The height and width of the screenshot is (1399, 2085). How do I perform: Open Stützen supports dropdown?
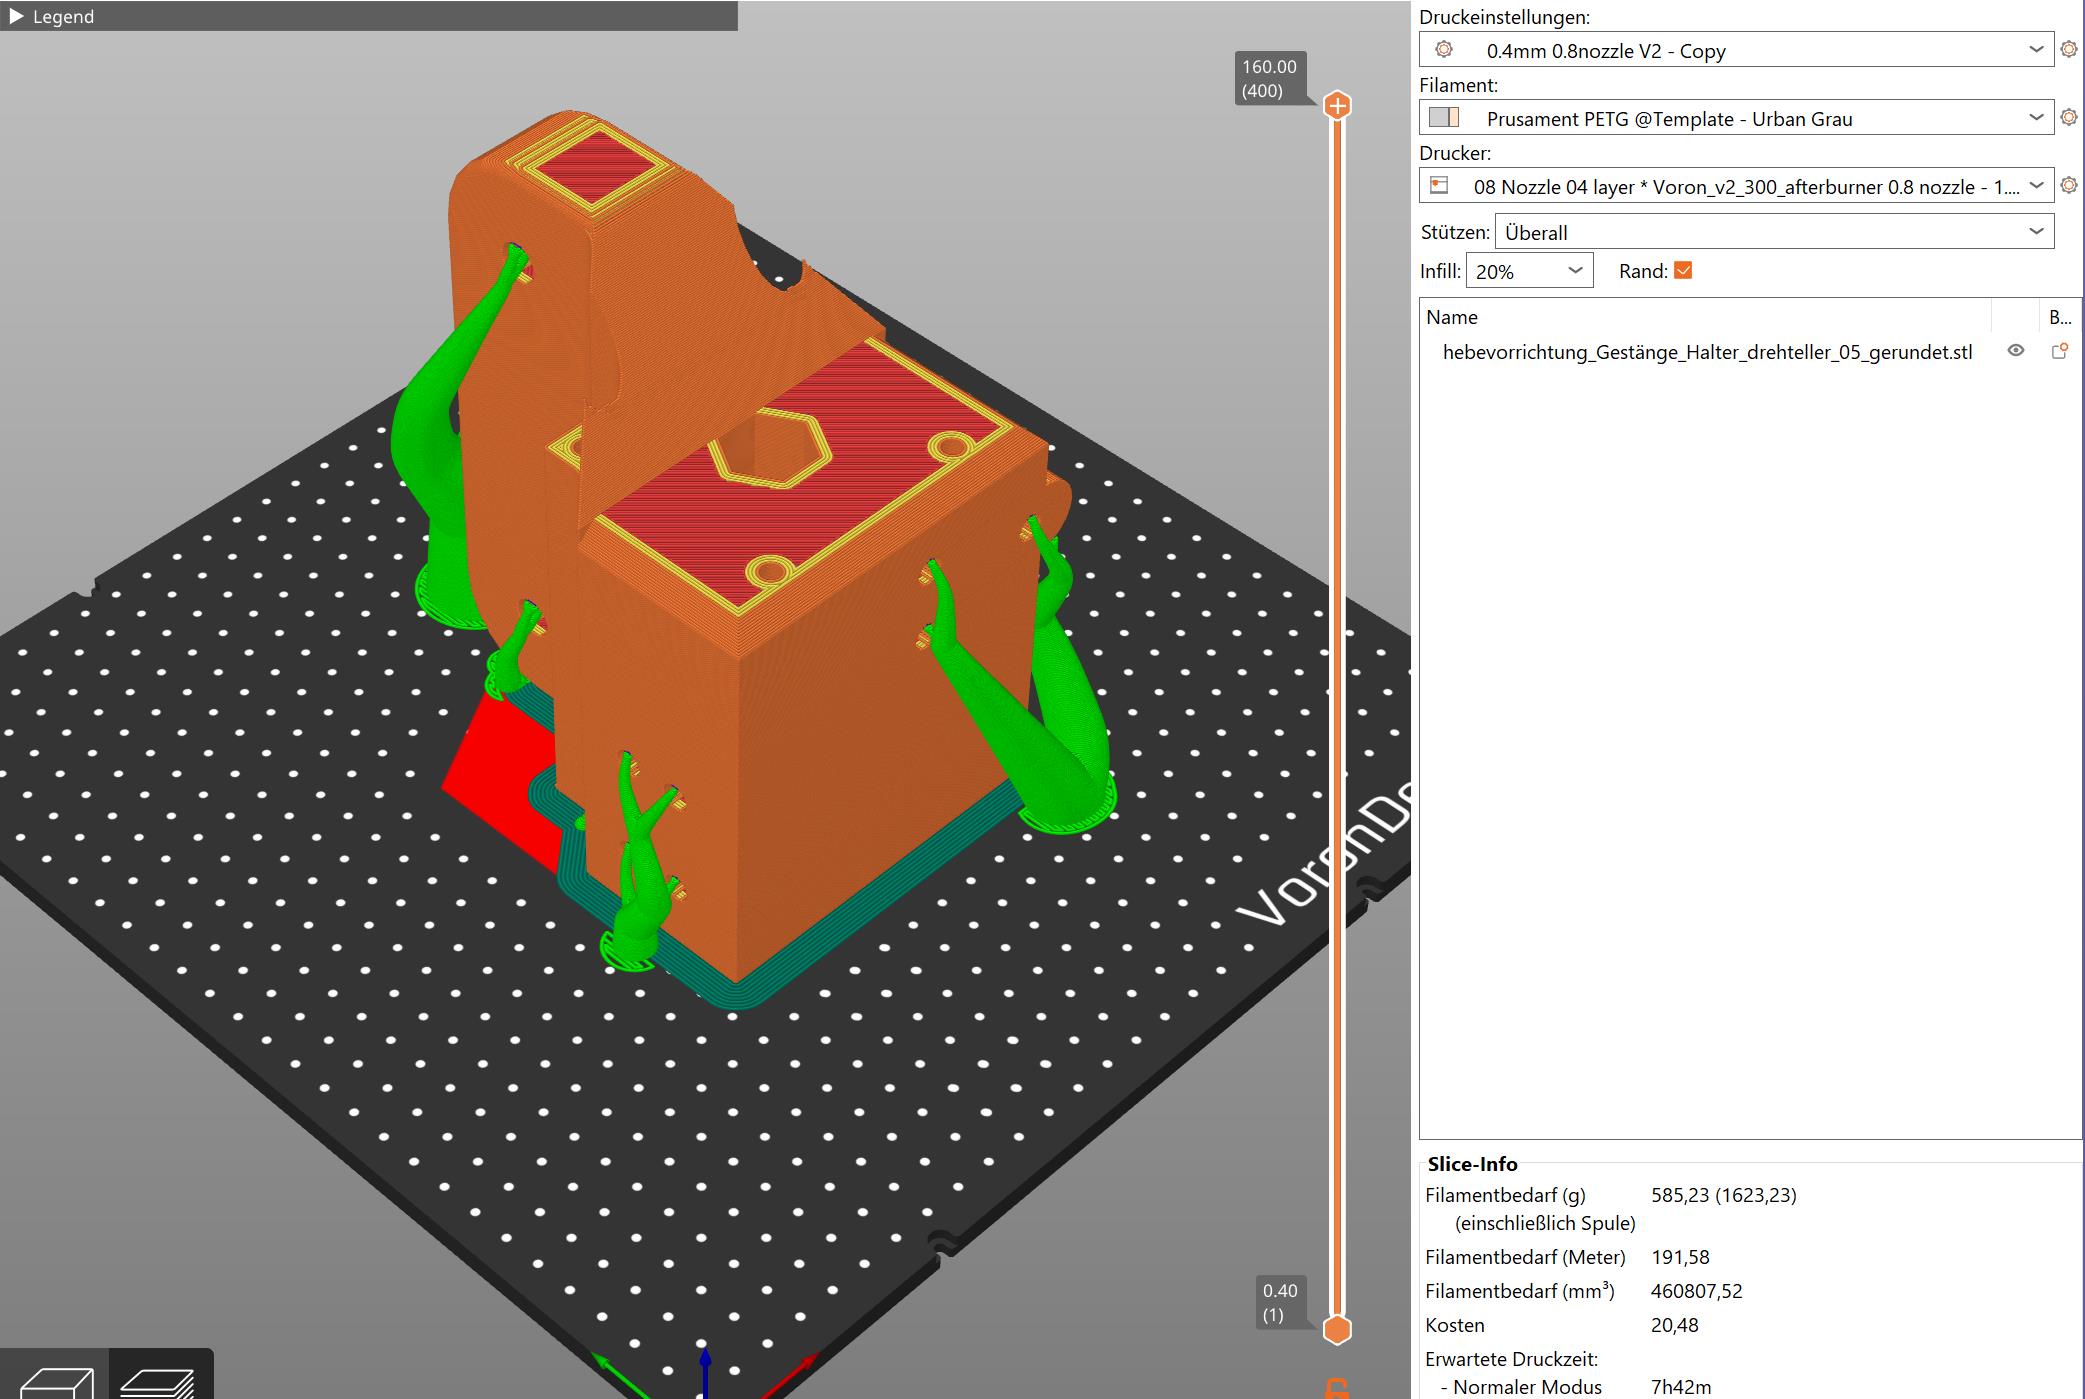coord(1774,232)
